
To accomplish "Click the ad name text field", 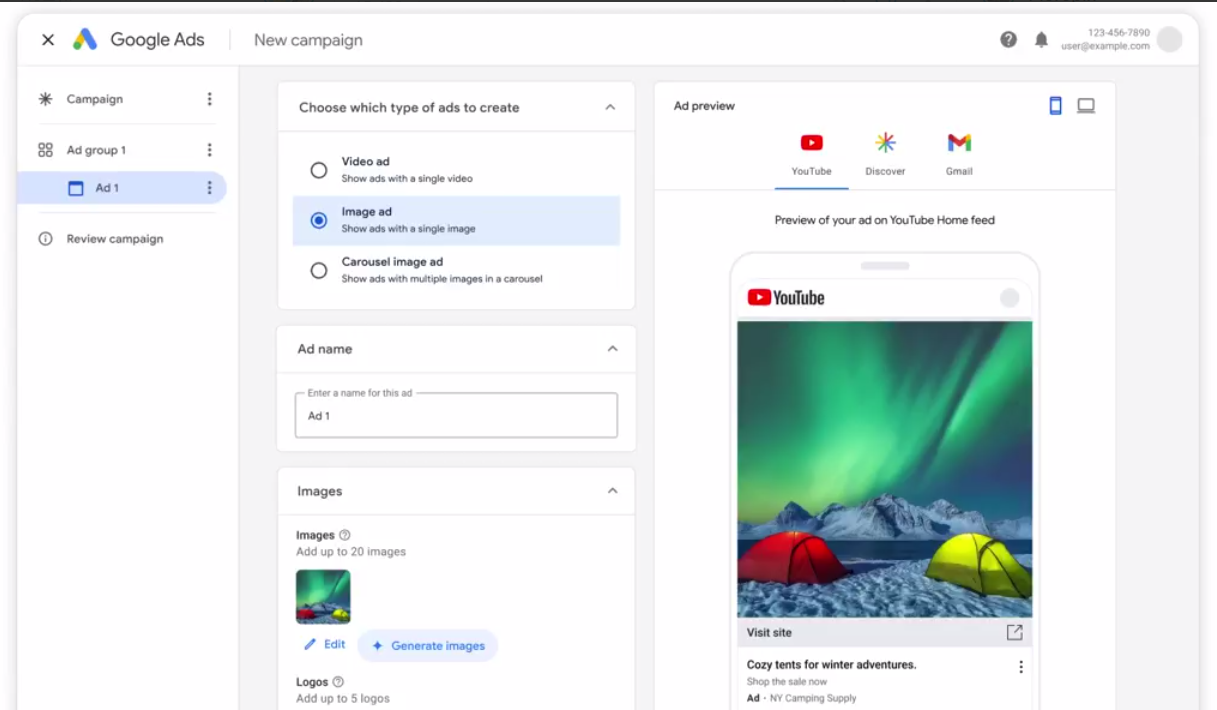I will (x=456, y=416).
